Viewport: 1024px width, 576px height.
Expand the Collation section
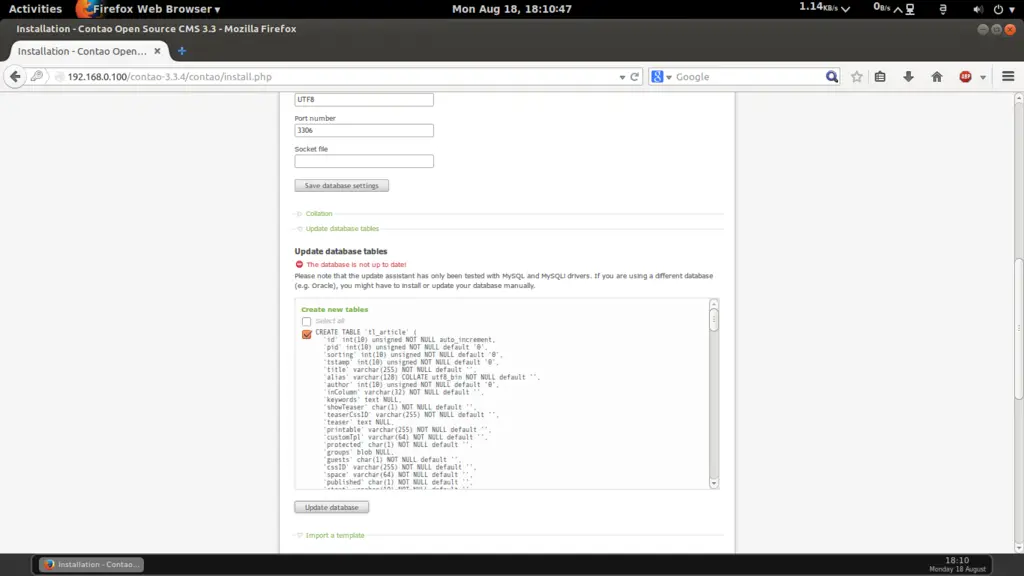319,214
